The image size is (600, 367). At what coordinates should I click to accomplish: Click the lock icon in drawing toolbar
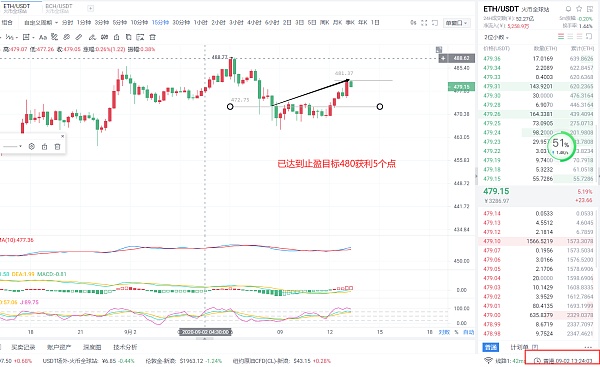(116, 37)
